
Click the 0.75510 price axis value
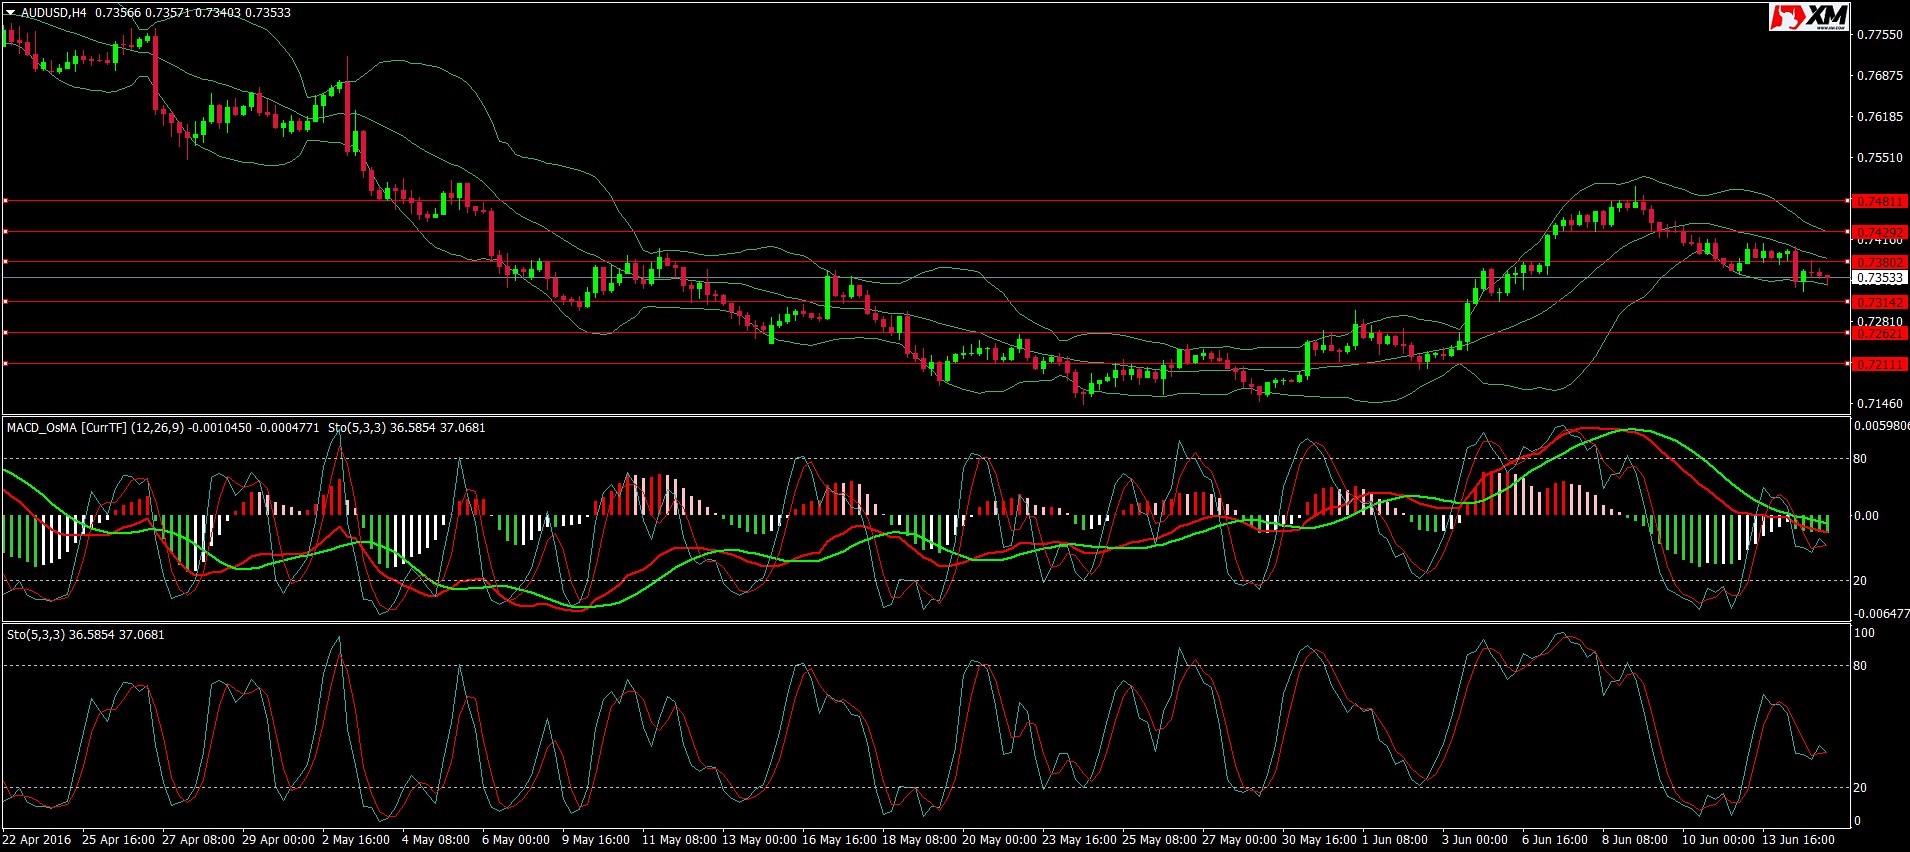point(1879,158)
